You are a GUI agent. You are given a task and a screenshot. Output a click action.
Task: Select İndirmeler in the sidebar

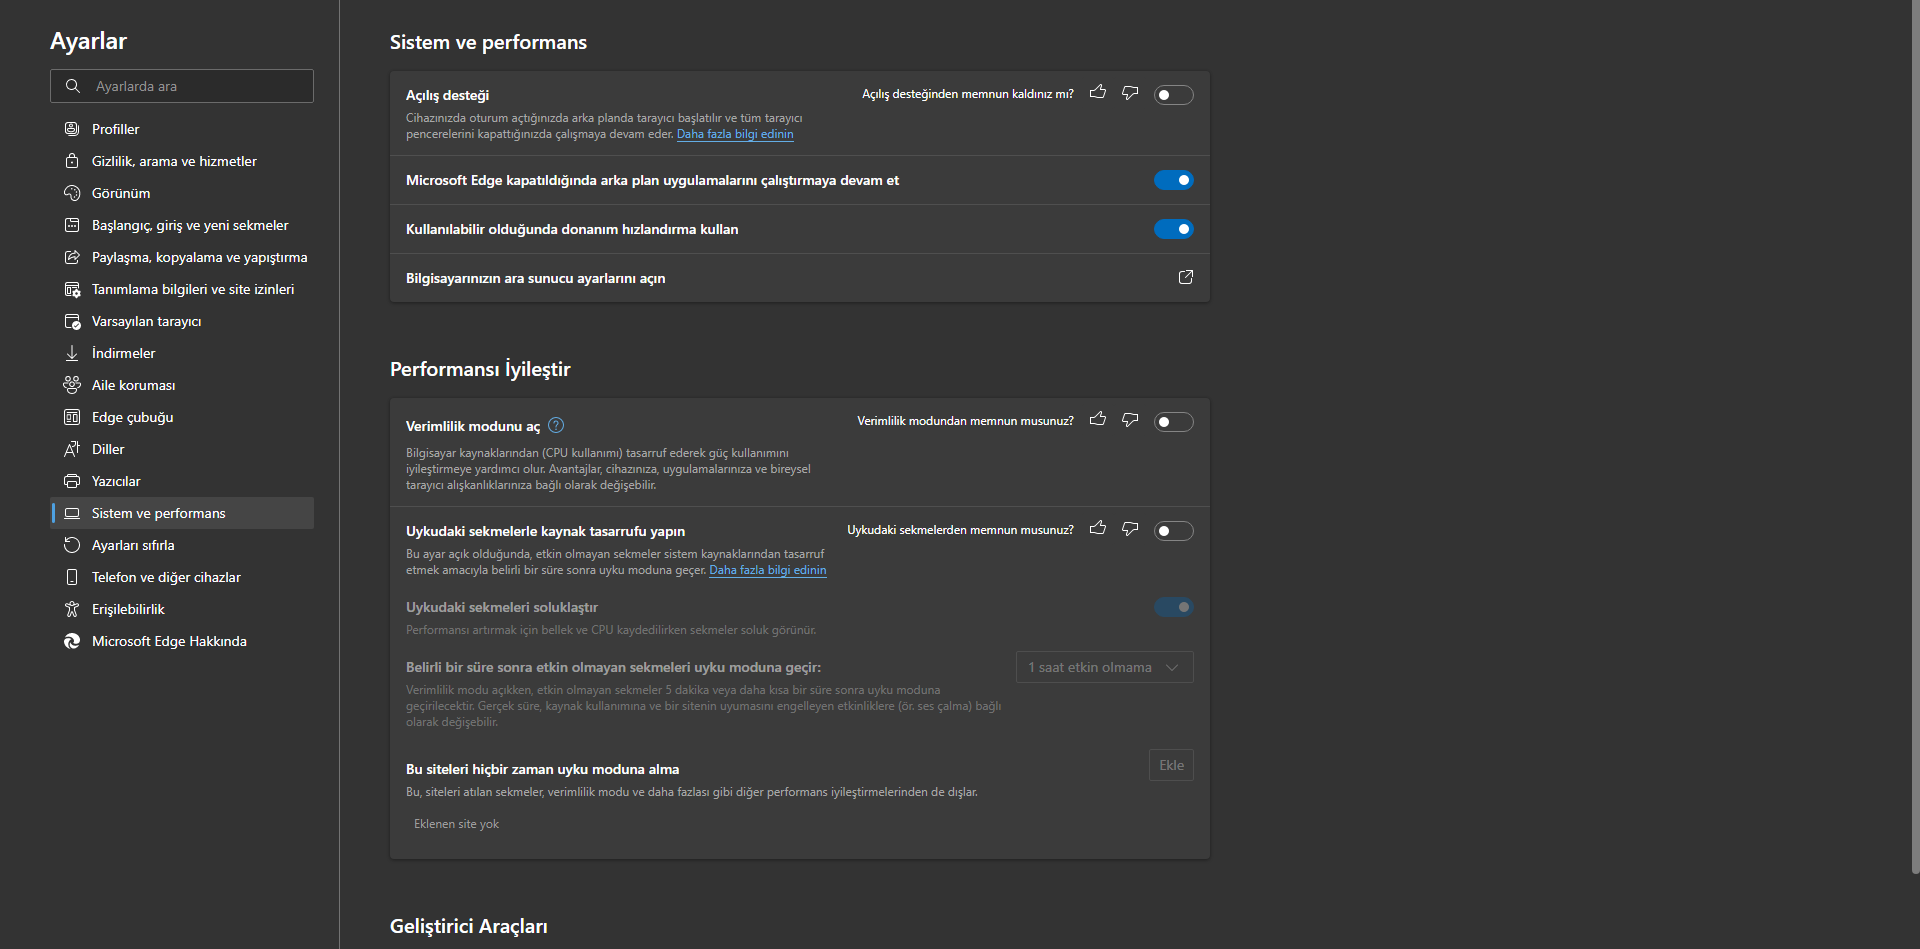[124, 353]
